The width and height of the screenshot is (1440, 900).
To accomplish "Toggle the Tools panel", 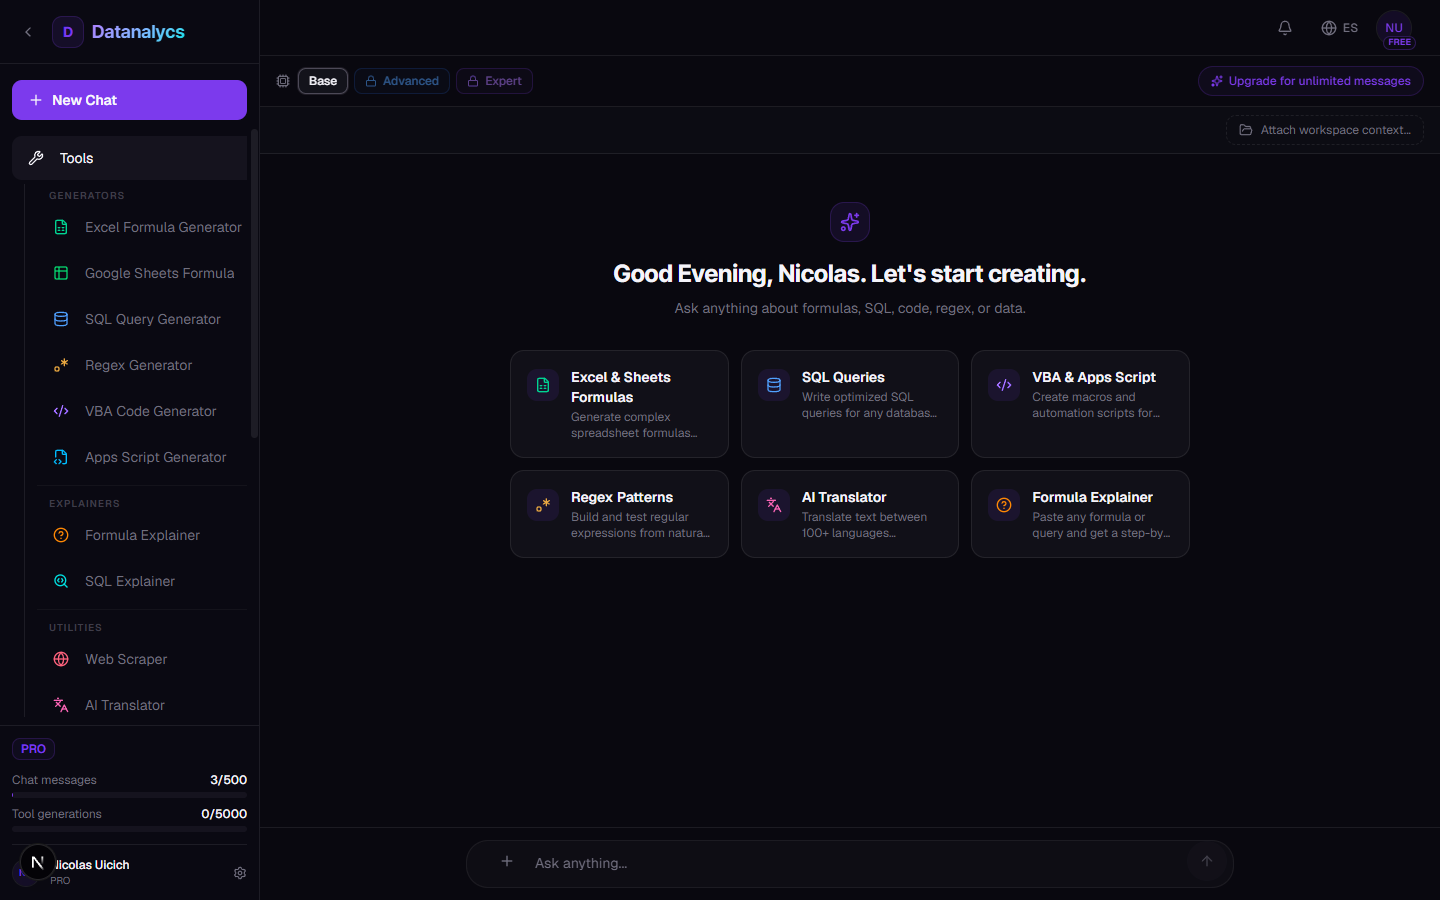I will click(x=129, y=158).
